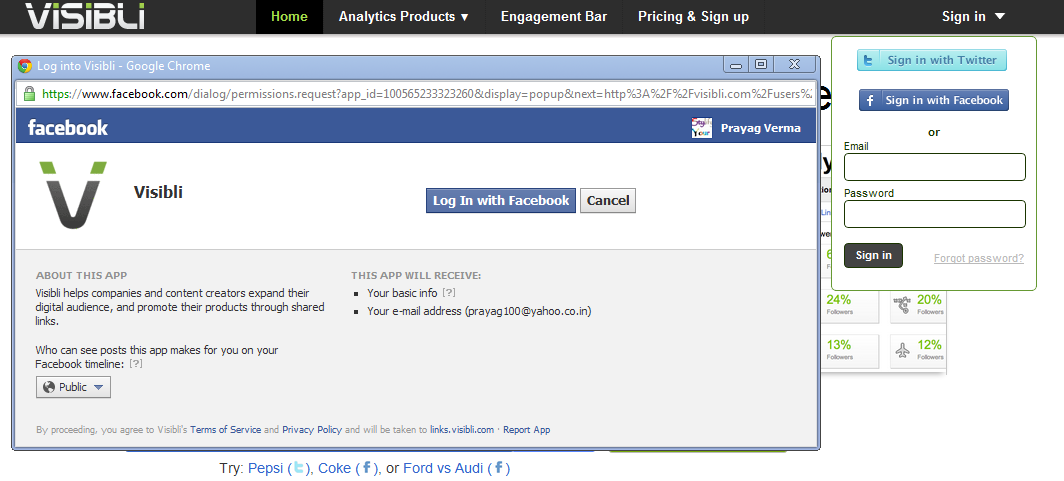Click the Report App link
This screenshot has width=1064, height=481.
click(527, 429)
